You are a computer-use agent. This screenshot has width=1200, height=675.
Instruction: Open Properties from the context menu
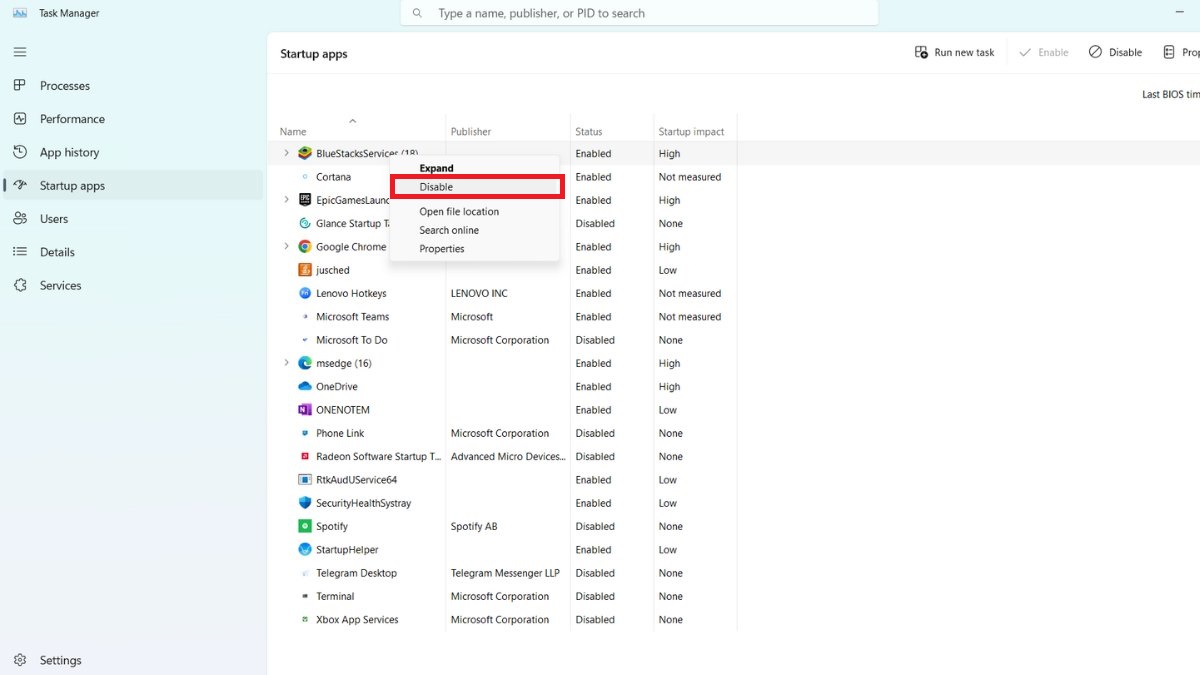tap(442, 249)
